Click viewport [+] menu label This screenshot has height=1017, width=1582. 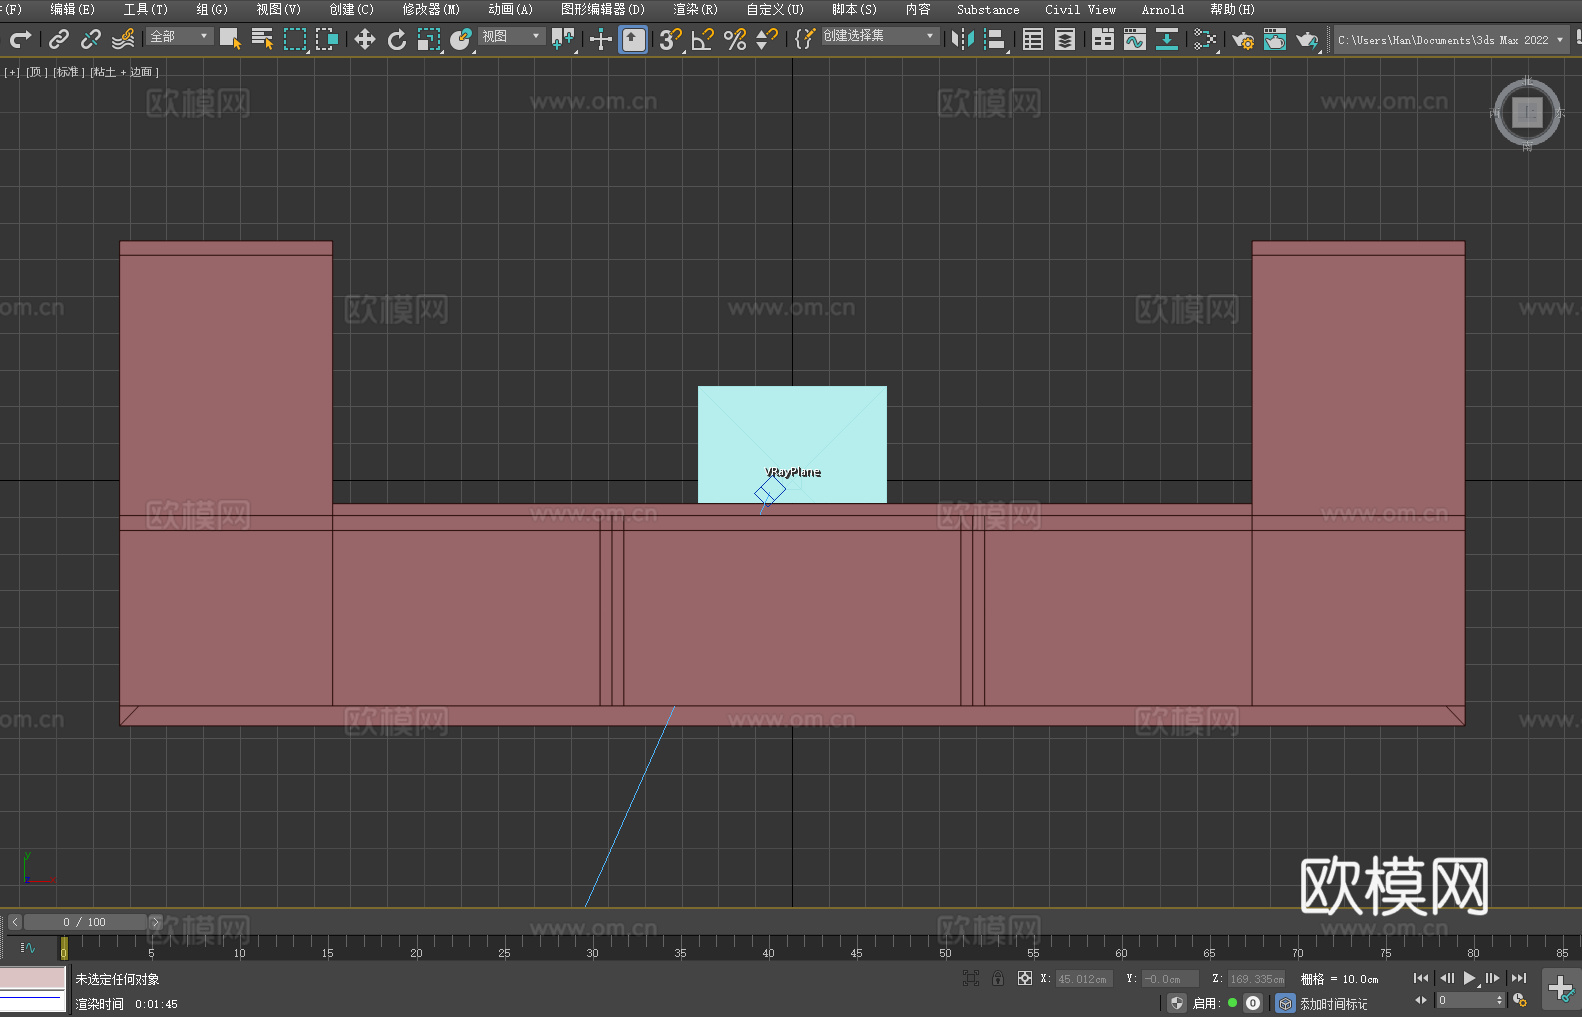click(x=12, y=72)
